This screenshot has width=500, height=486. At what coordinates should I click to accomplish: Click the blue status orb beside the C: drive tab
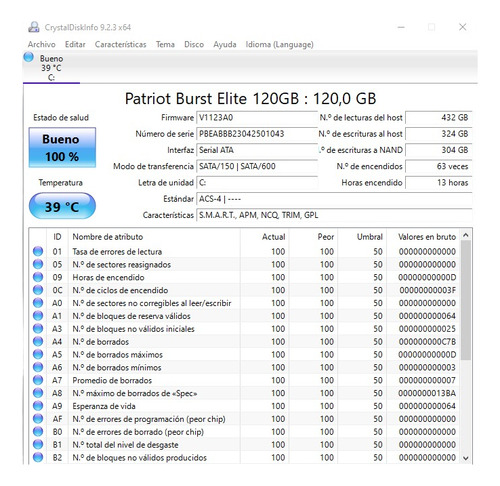pos(29,57)
